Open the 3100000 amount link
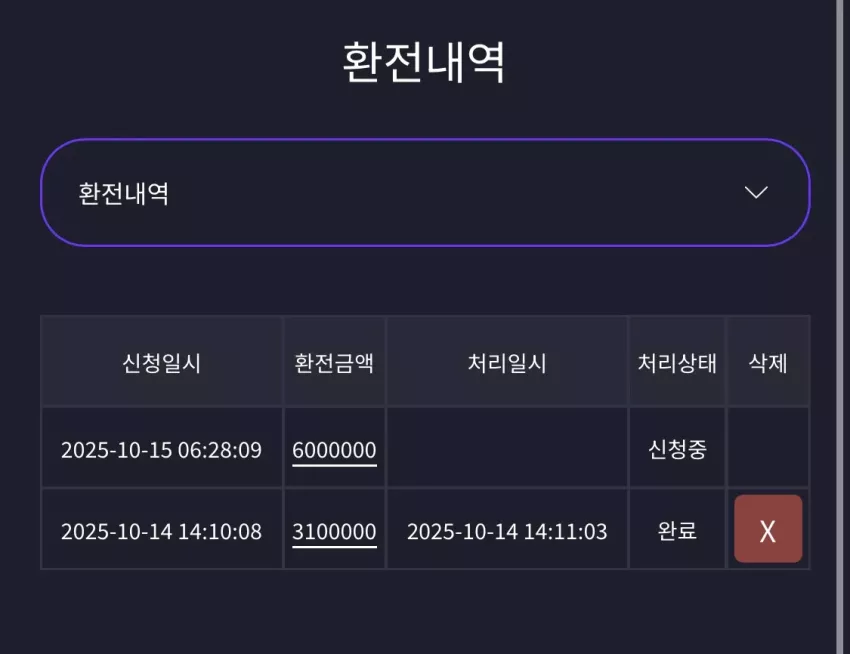Viewport: 850px width, 654px height. (x=334, y=531)
